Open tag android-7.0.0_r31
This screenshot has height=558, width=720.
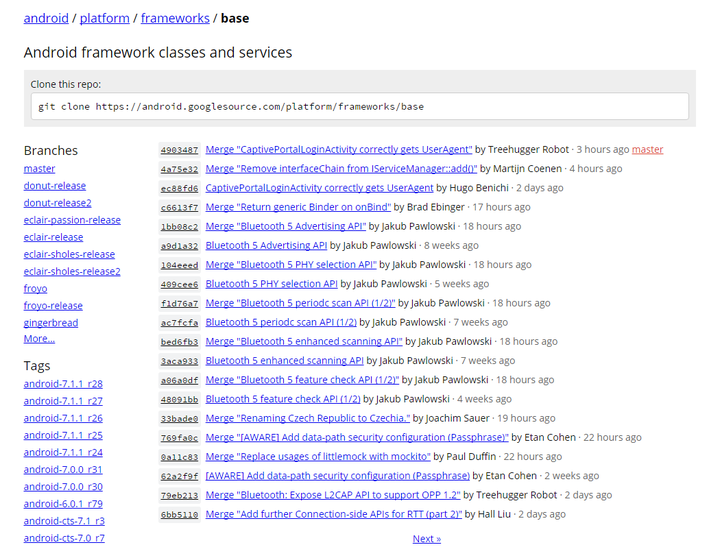click(x=63, y=469)
